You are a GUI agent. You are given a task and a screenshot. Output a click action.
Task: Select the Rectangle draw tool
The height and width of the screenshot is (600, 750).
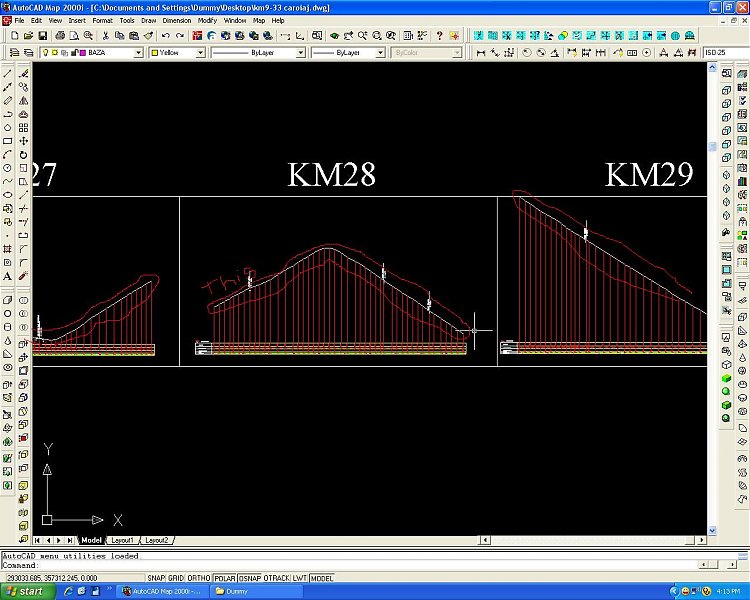7,141
